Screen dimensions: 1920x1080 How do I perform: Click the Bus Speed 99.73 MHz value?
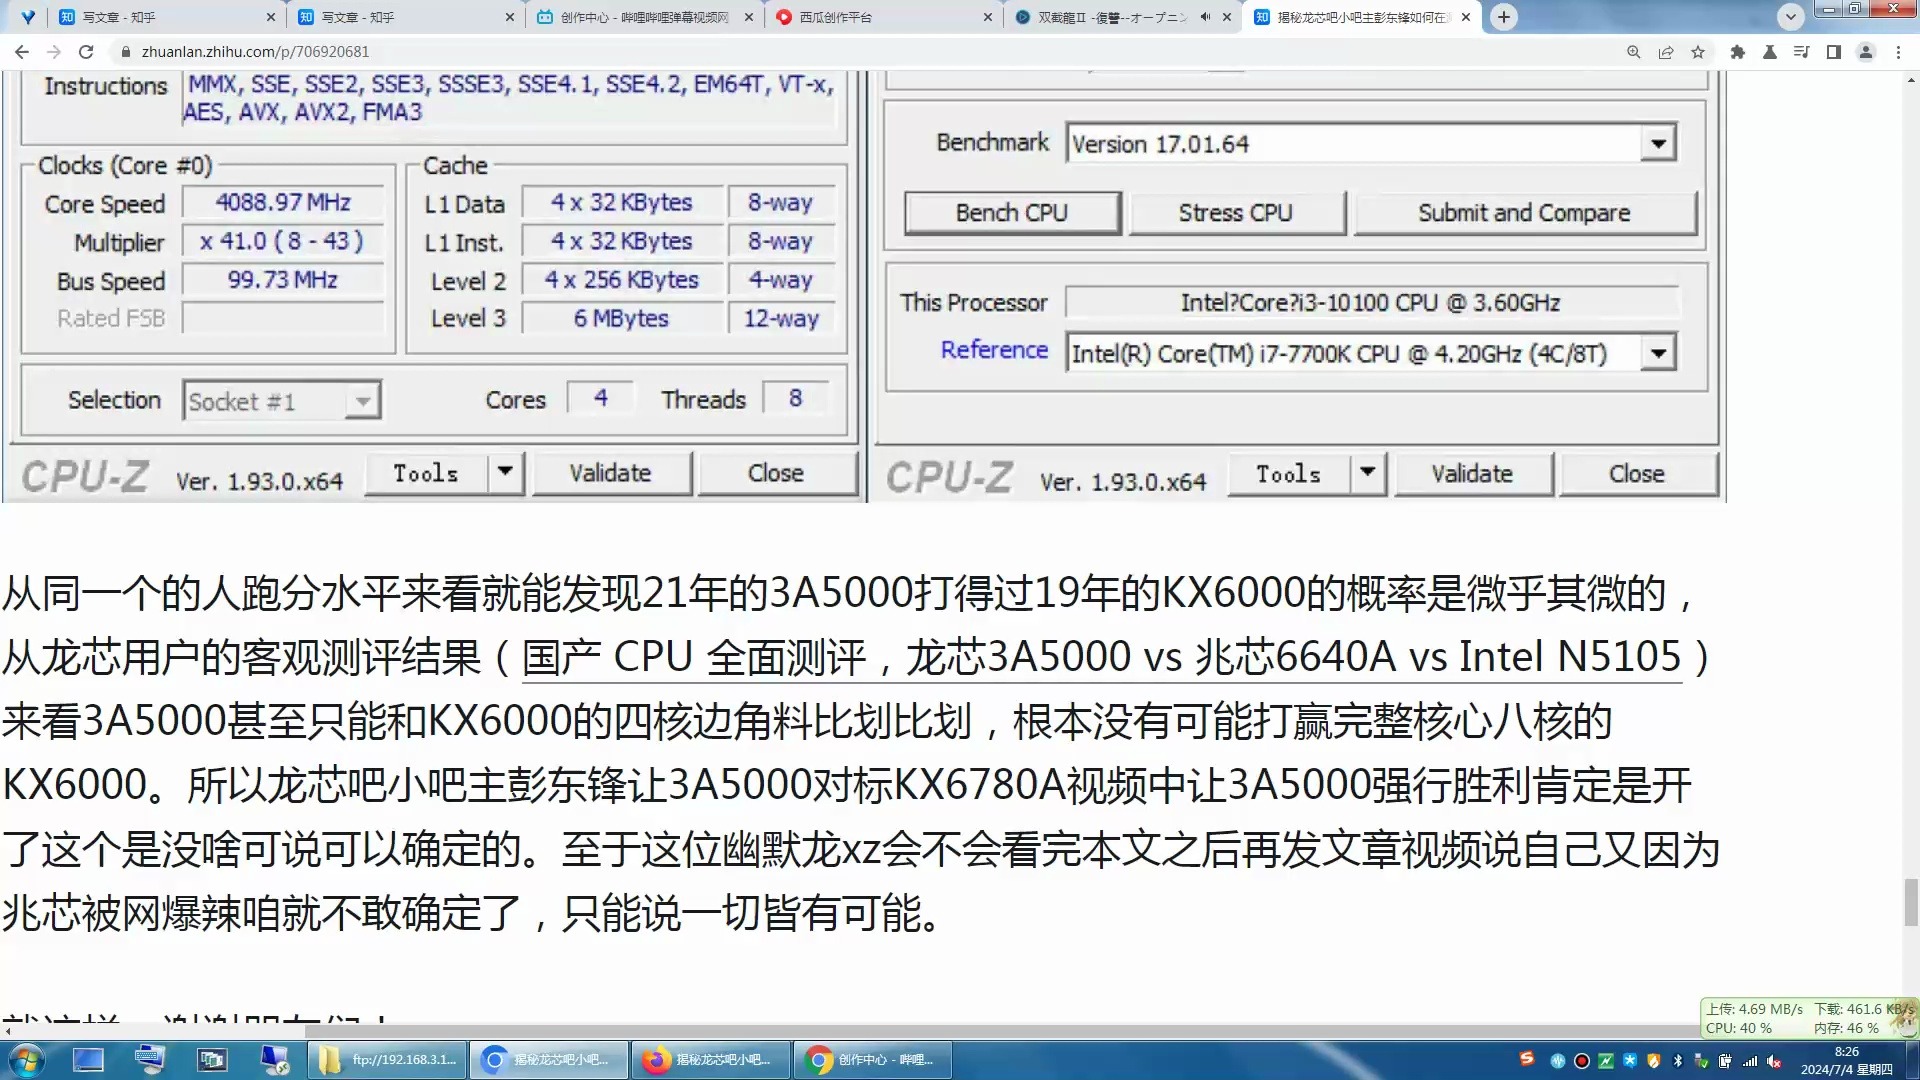[x=283, y=280]
